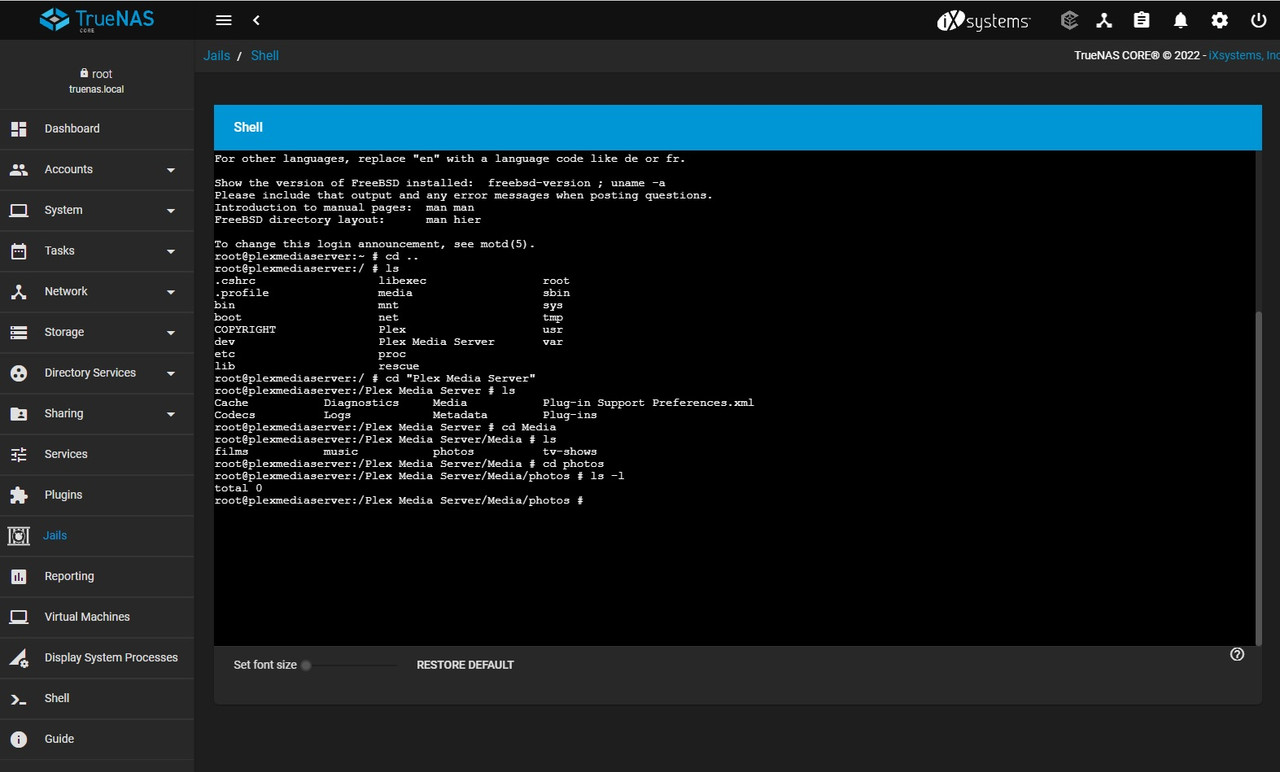Click the Network sidebar icon
Screen dimensions: 1280x772
pyautogui.click(x=19, y=292)
